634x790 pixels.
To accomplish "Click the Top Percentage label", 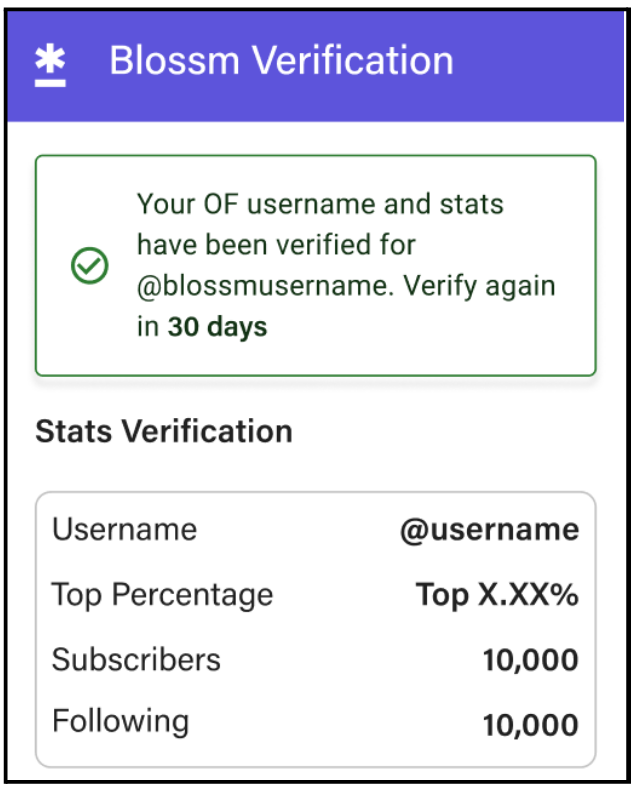I will click(x=162, y=595).
